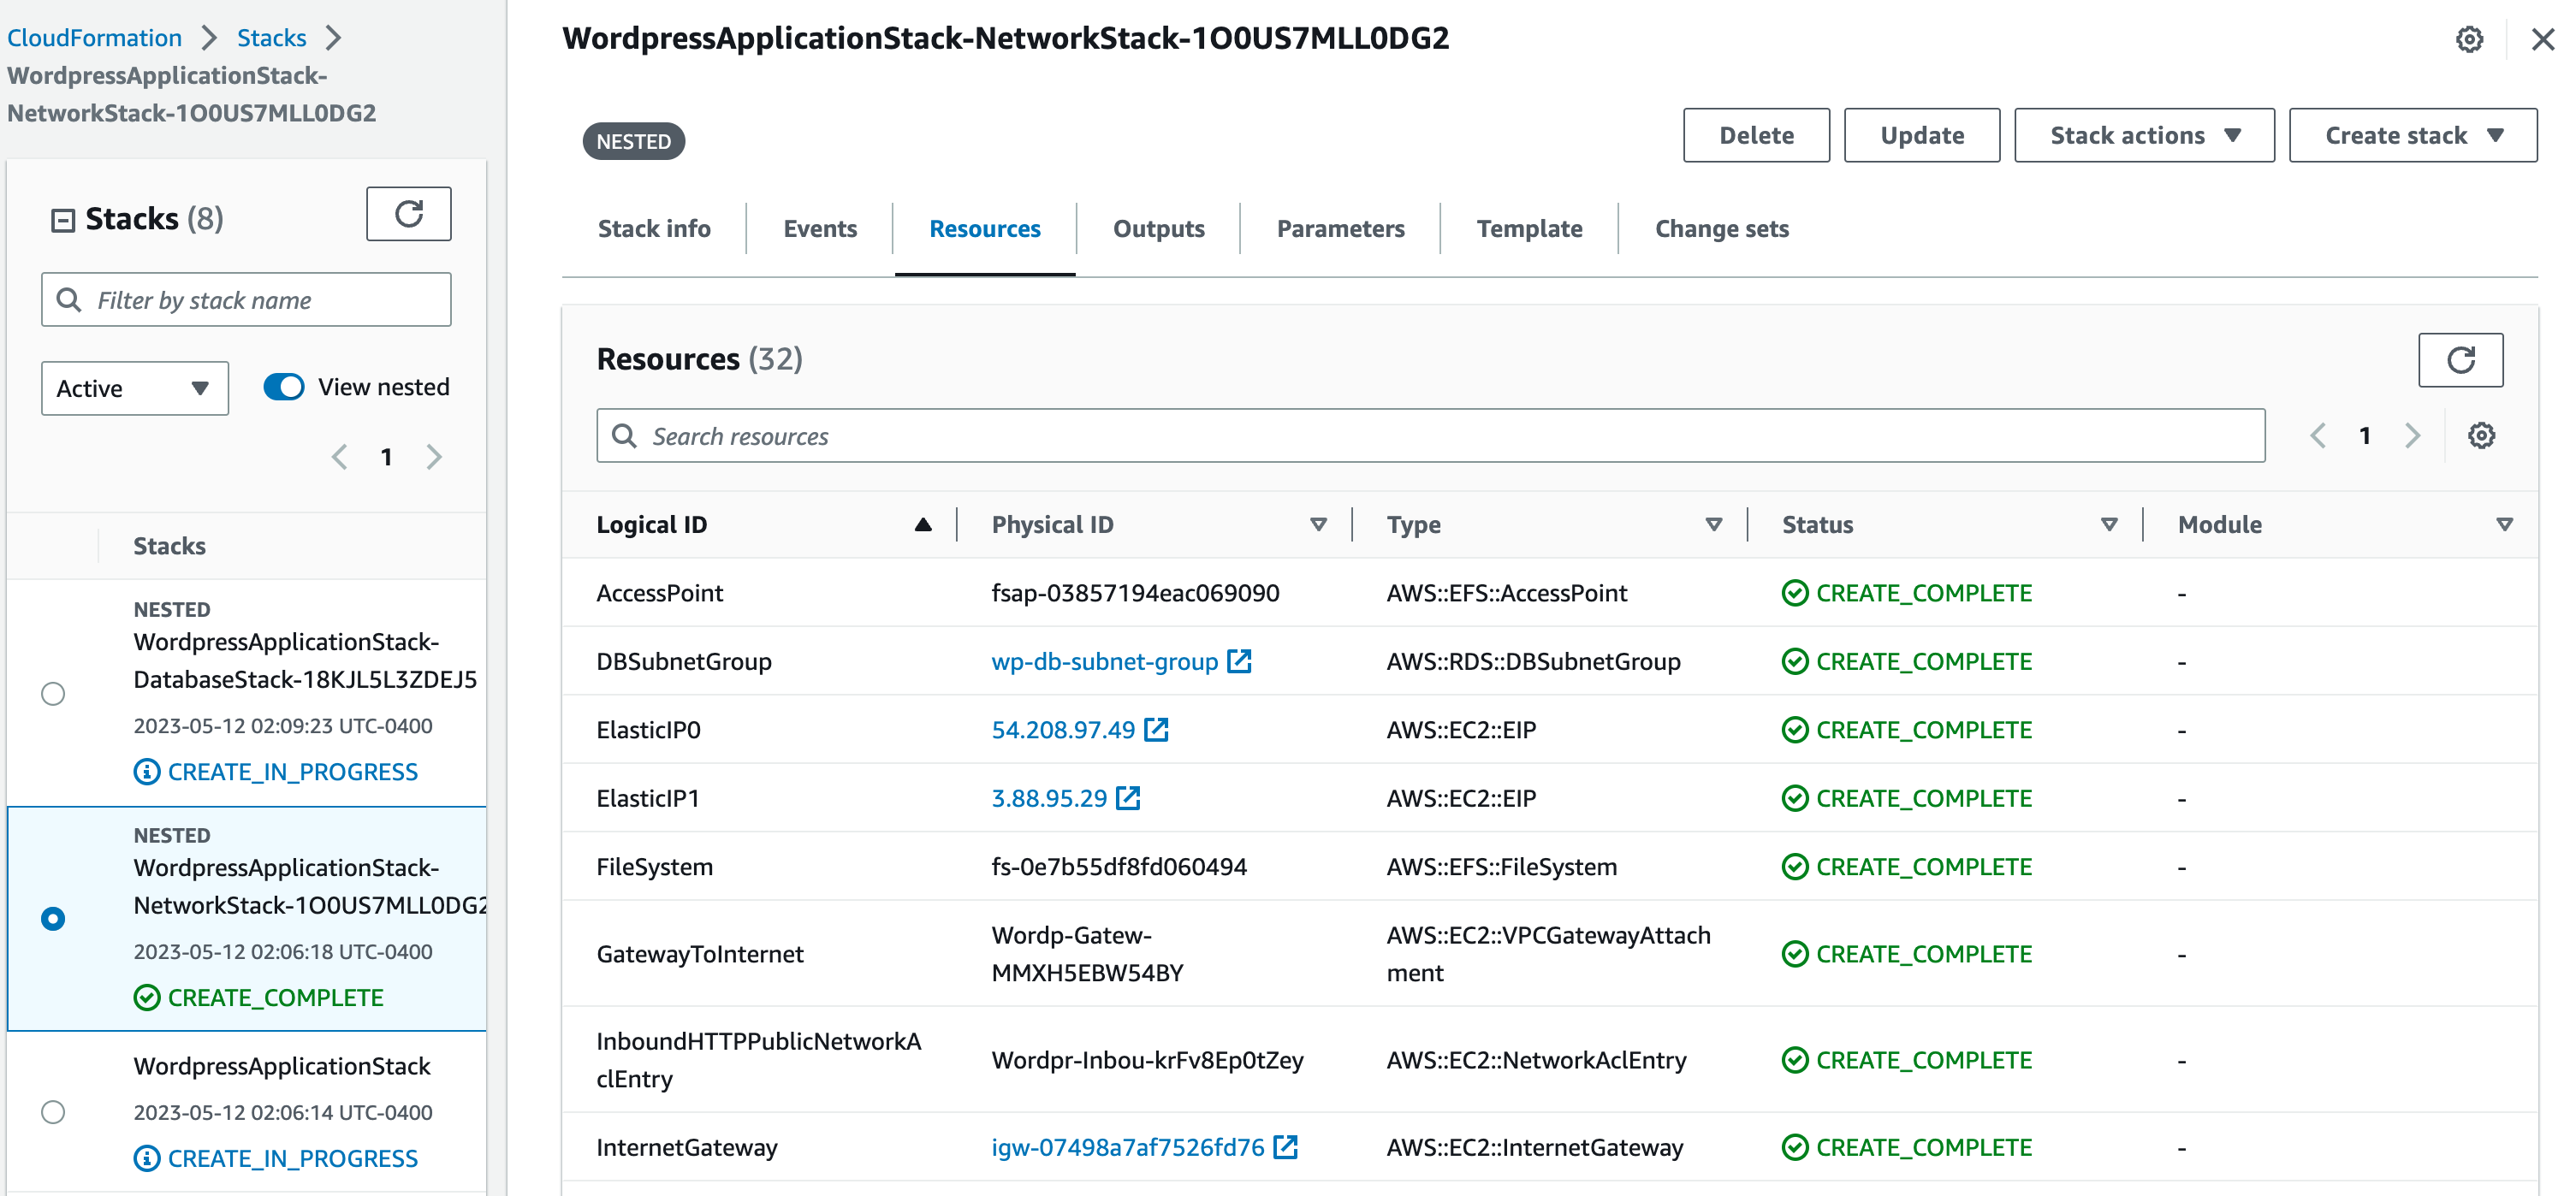Open the Outputs tab
Viewport: 2576px width, 1196px height.
1159,229
